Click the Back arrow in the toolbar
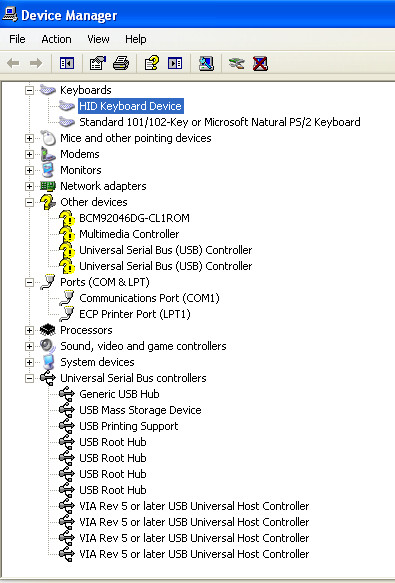The image size is (395, 583). tap(13, 63)
